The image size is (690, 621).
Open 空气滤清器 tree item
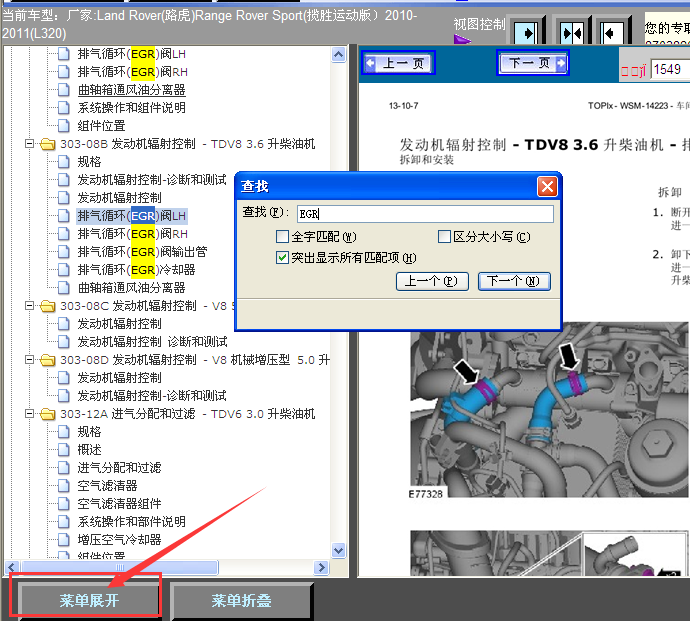107,486
